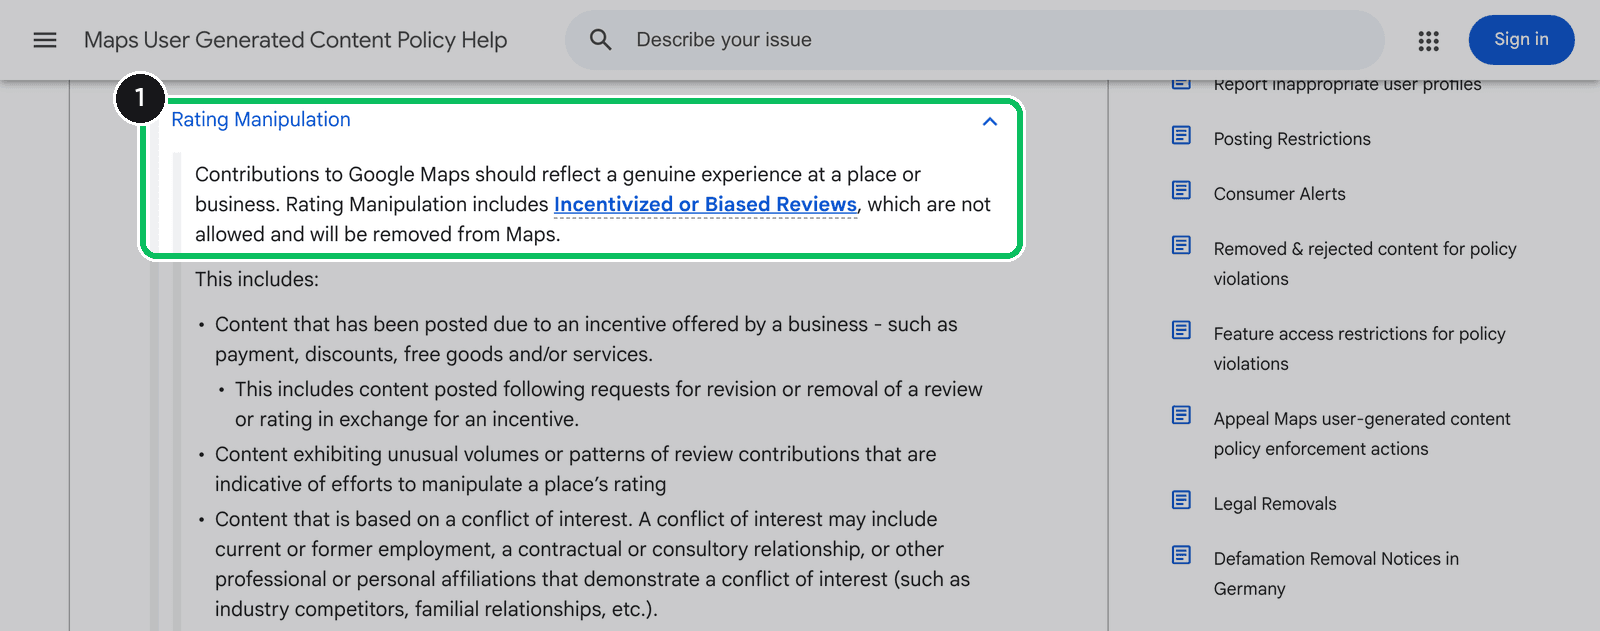1600x631 pixels.
Task: Click document icon beside Feature access restrictions
Action: click(x=1181, y=330)
